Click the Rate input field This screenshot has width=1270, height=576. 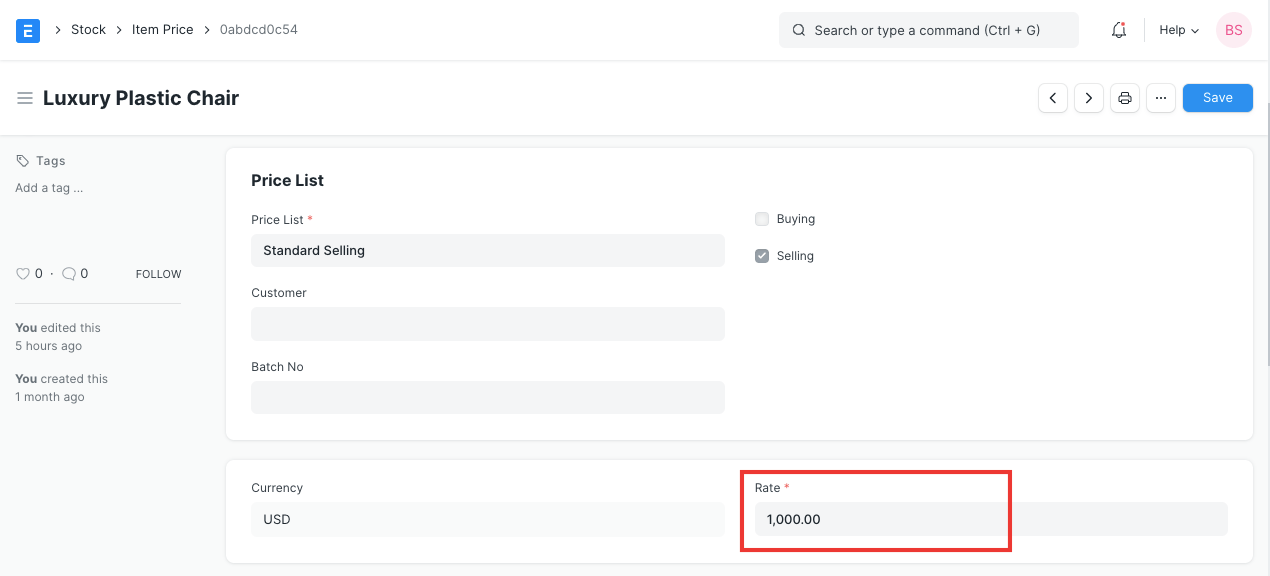pyautogui.click(x=877, y=519)
